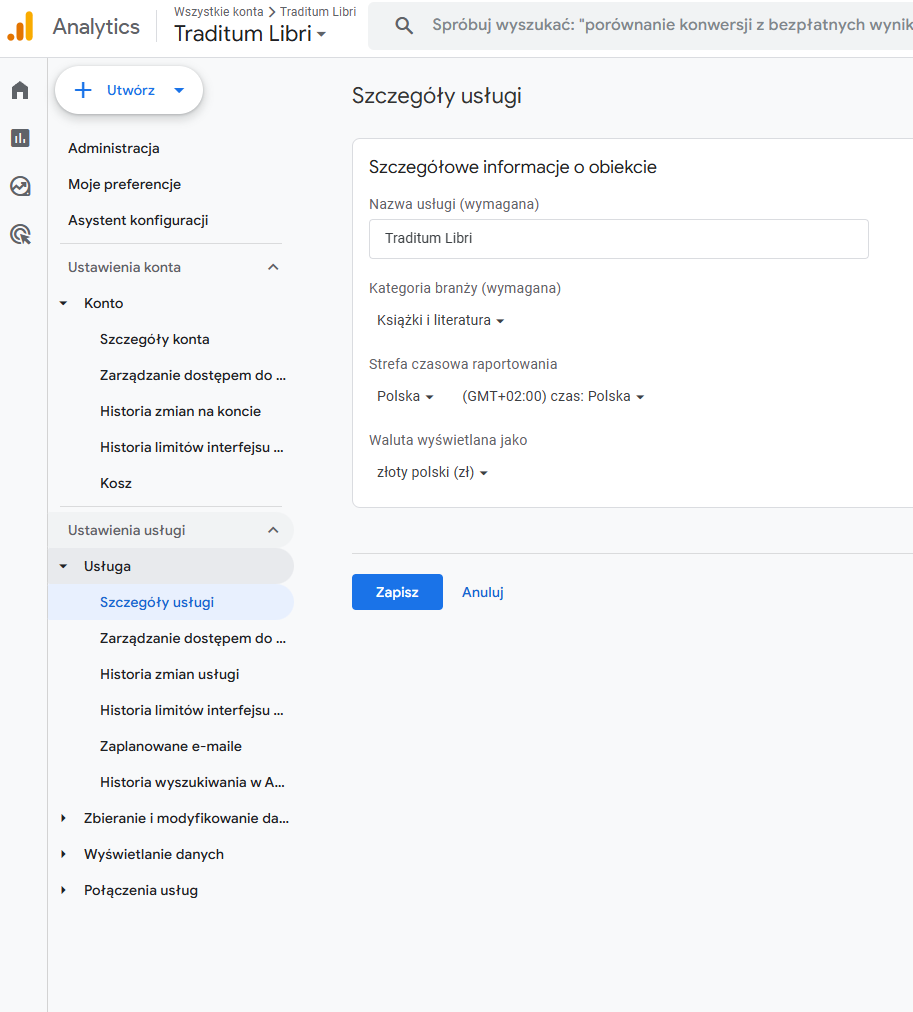This screenshot has height=1012, width=913.
Task: Open Szczegóły konta menu item
Action: tap(154, 339)
